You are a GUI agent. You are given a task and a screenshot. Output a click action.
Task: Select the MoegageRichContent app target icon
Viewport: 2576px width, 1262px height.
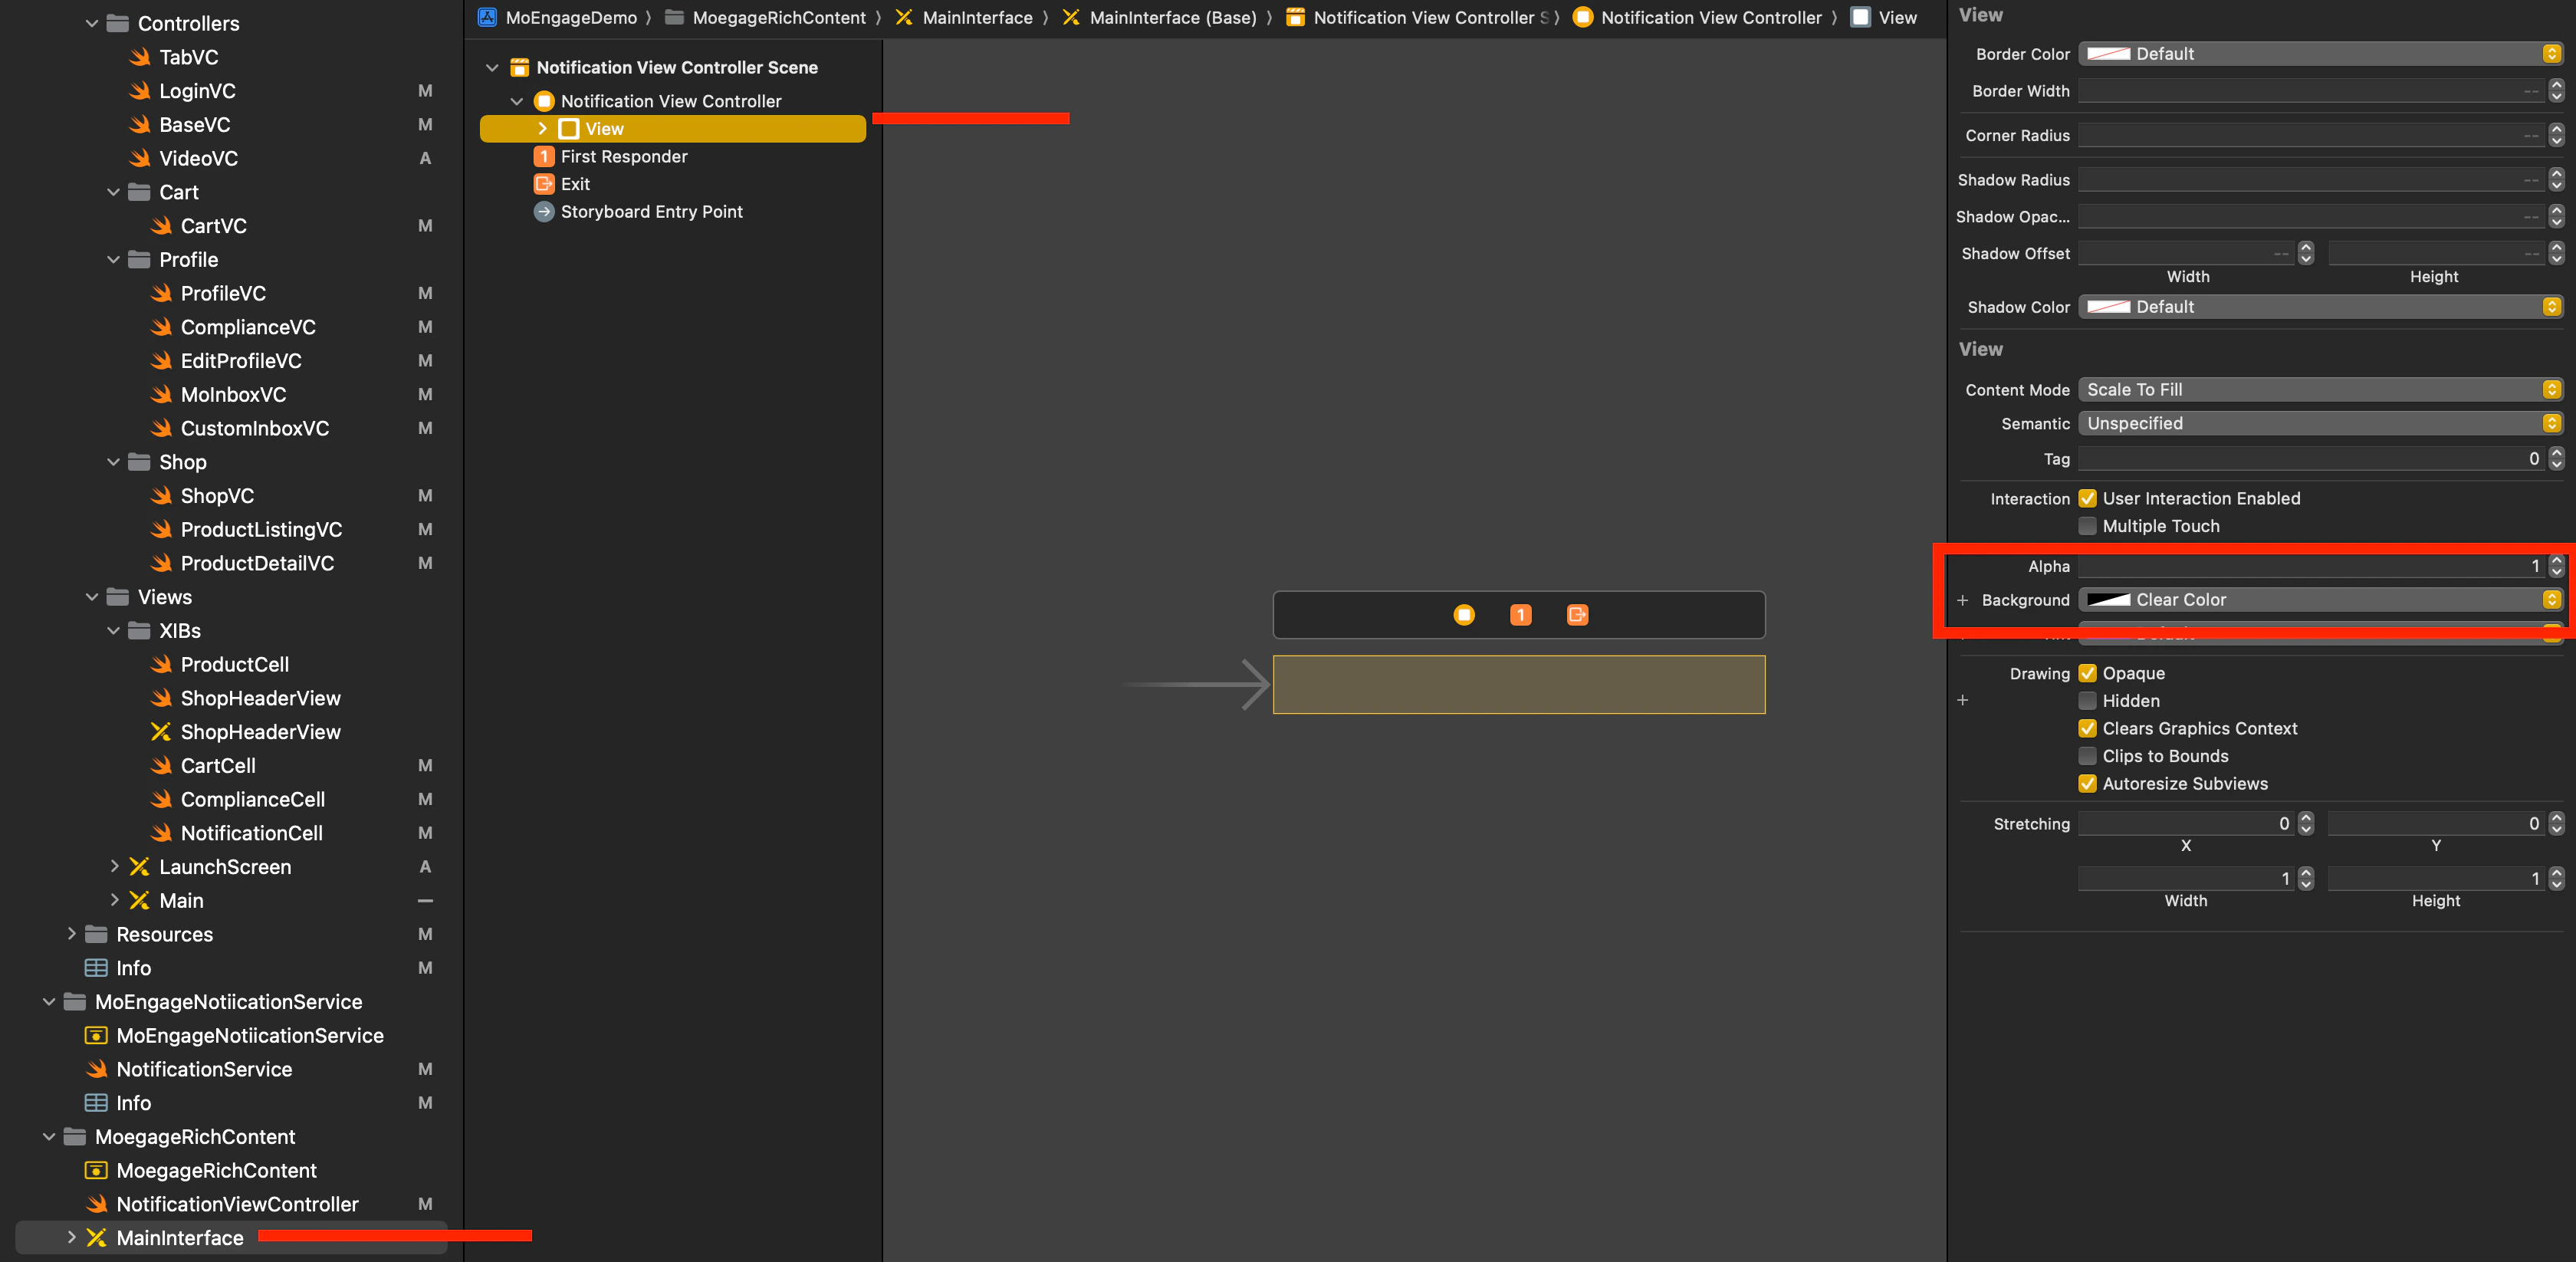point(94,1170)
